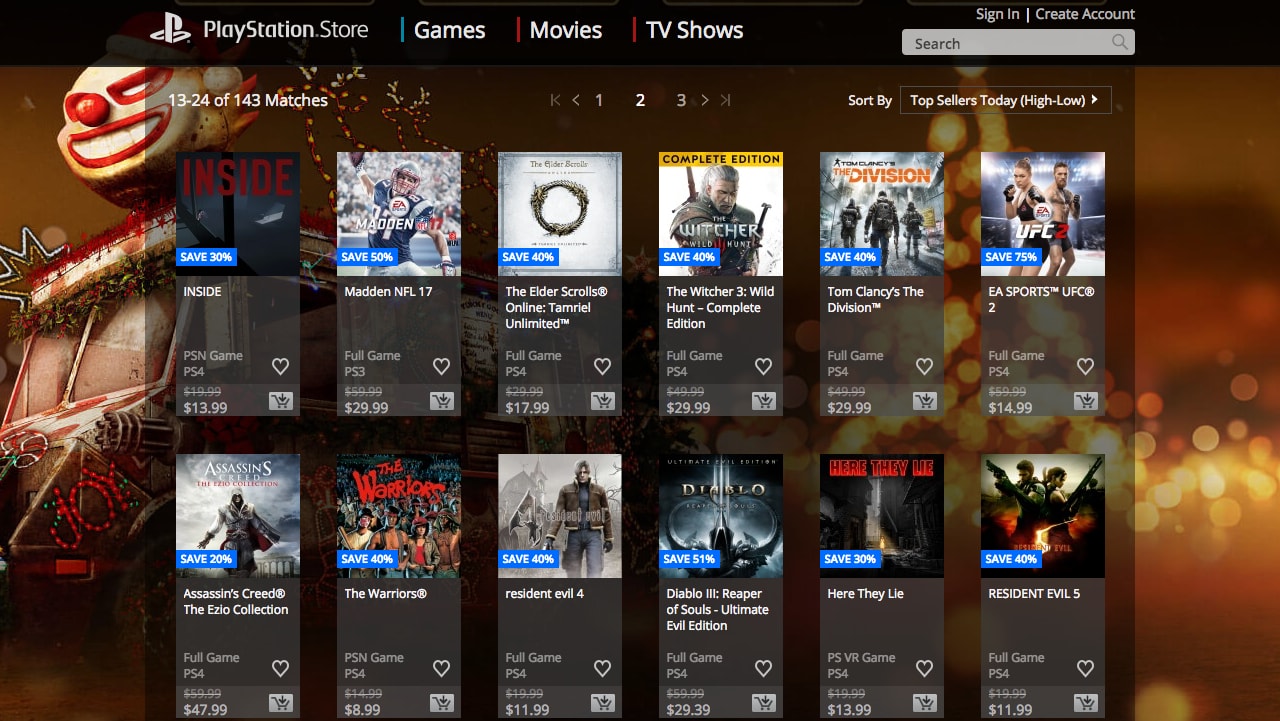This screenshot has height=721, width=1280.
Task: Open Elder Scrolls Online cover image
Action: 560,214
